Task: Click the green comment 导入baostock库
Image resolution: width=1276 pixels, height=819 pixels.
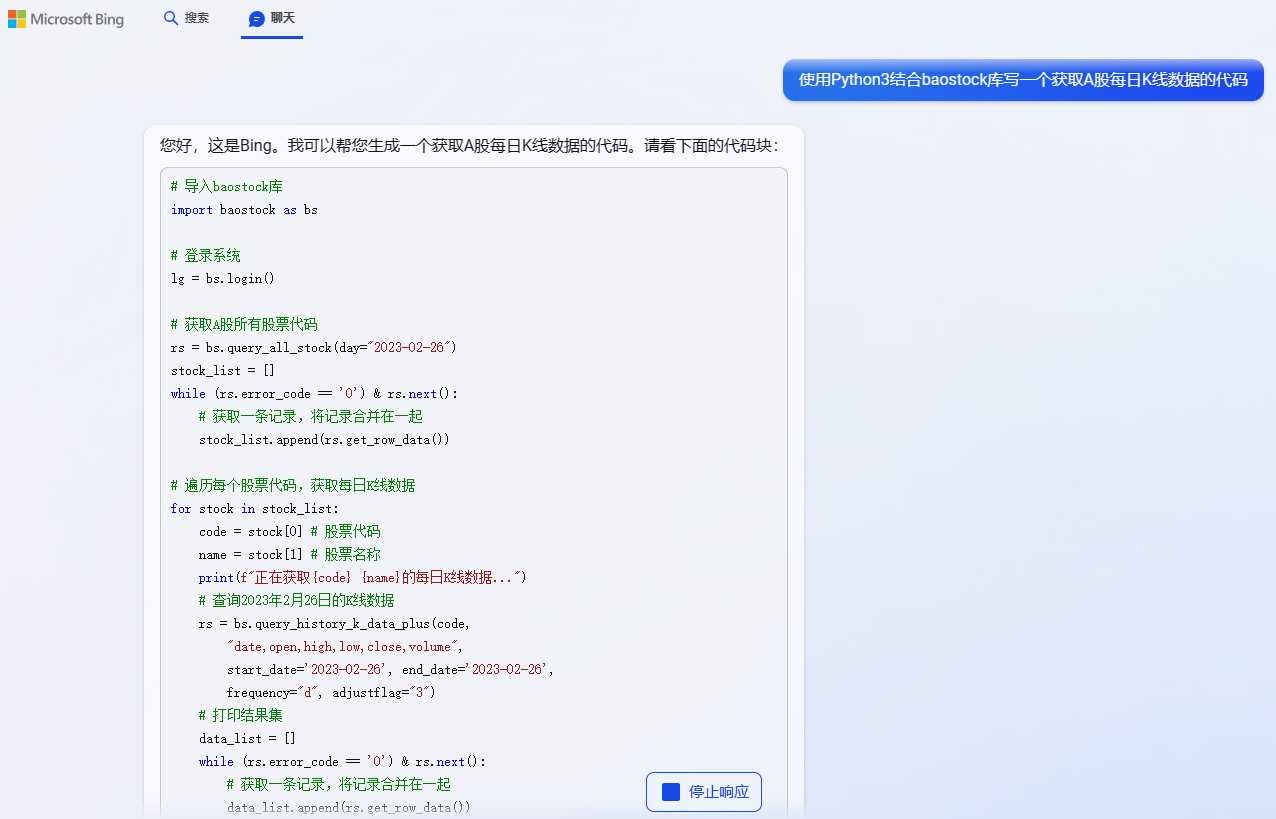Action: click(227, 186)
